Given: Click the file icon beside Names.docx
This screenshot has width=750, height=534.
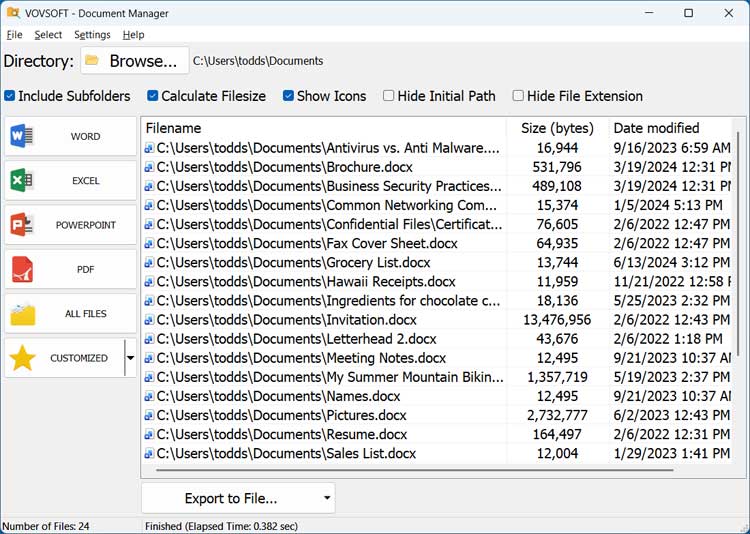Looking at the screenshot, I should (149, 396).
